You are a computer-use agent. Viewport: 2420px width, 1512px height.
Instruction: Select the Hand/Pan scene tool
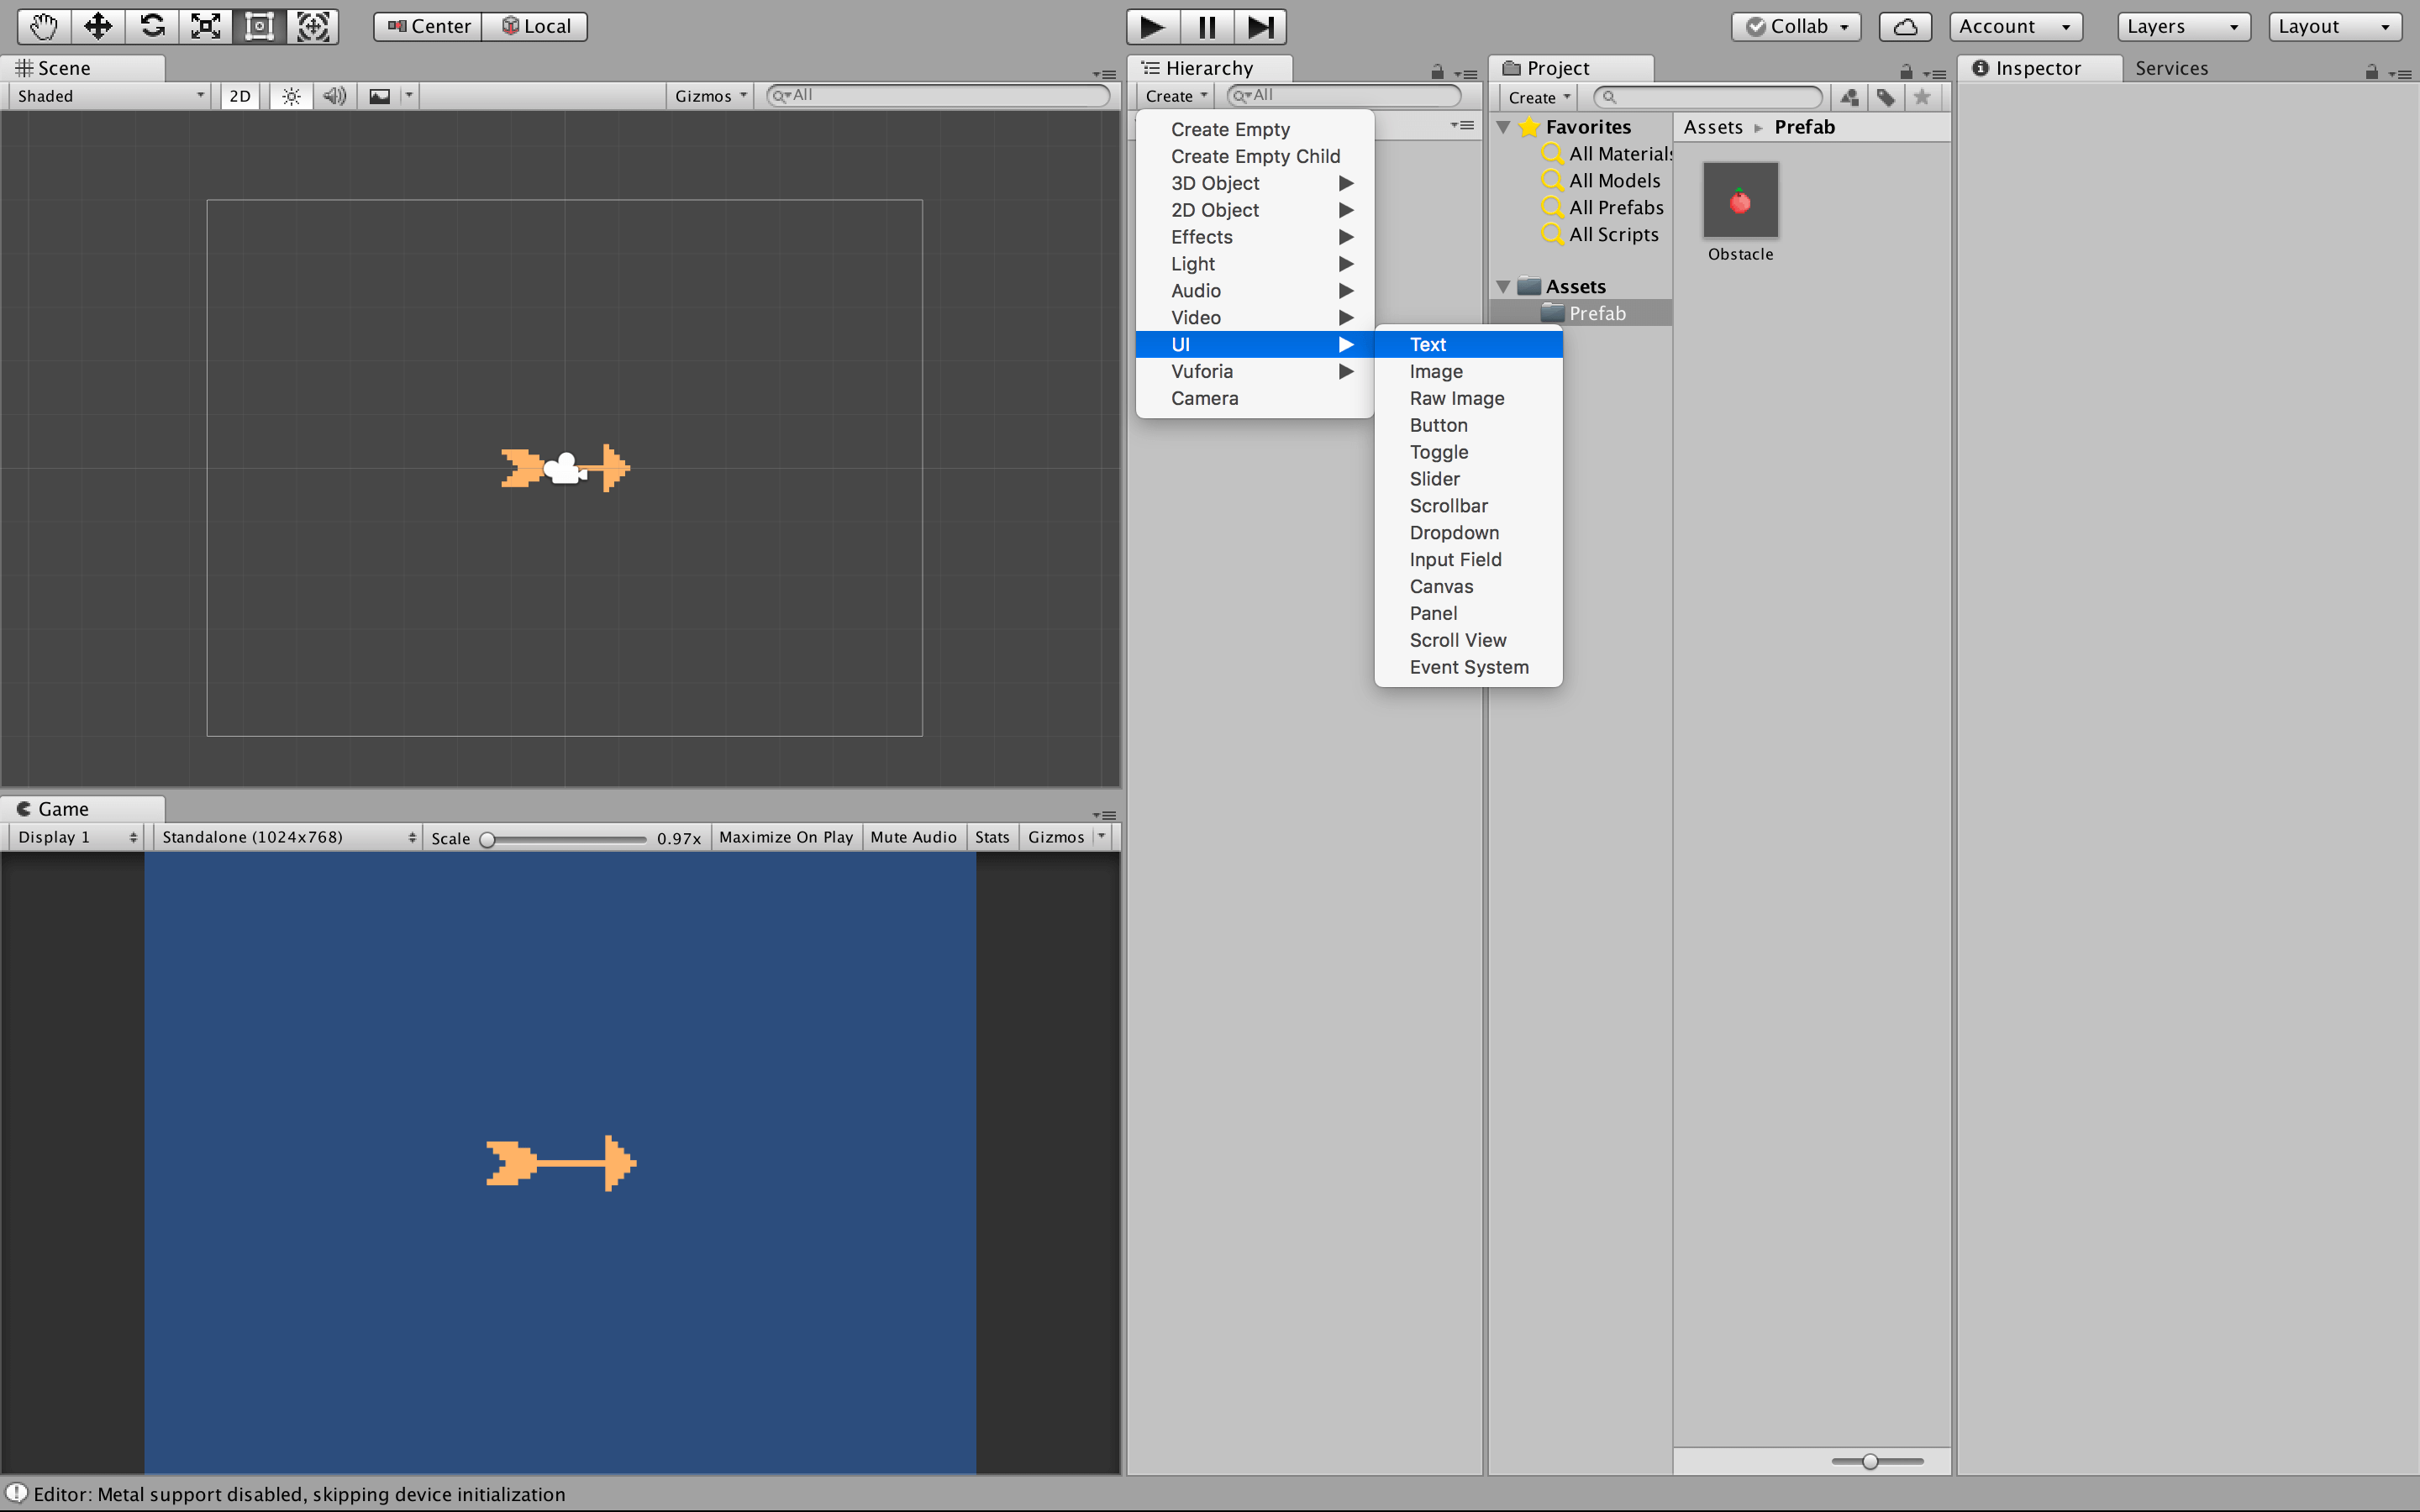tap(45, 26)
